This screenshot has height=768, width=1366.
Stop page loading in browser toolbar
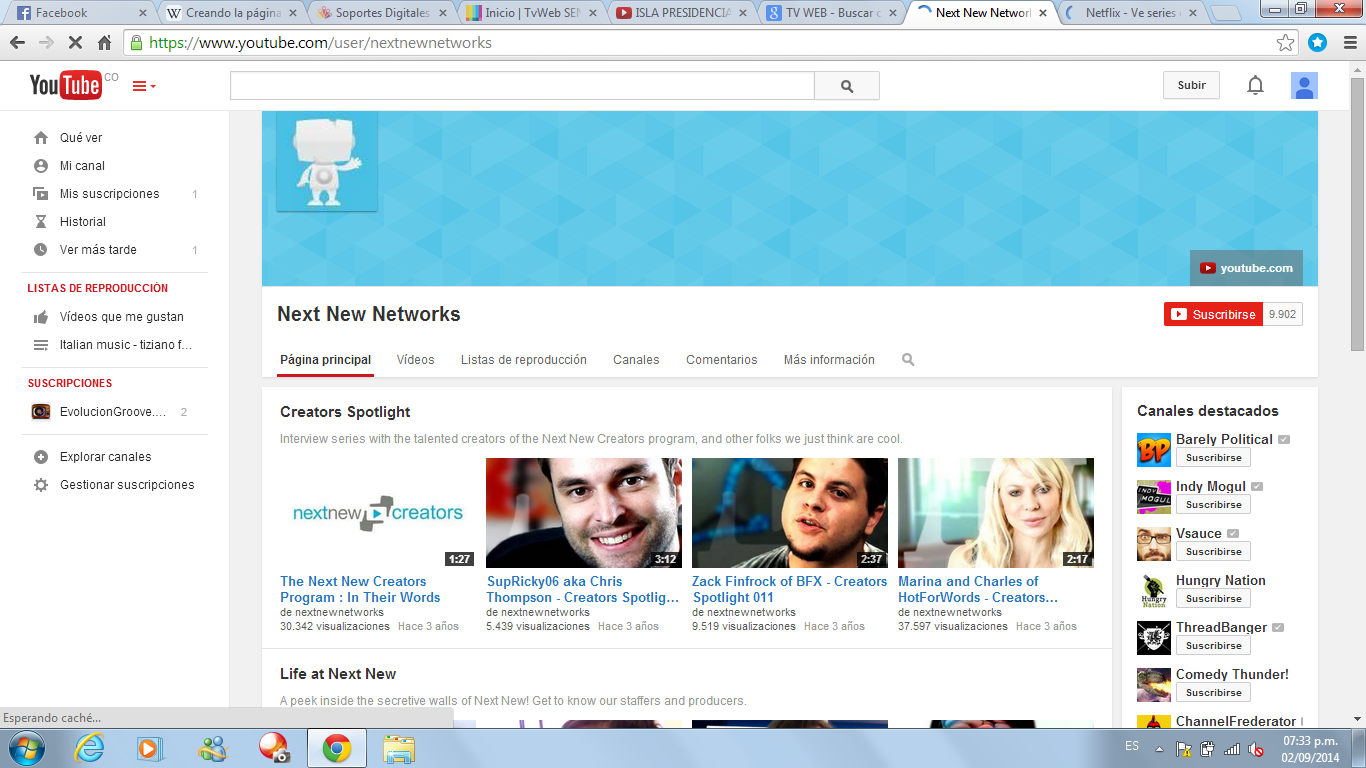75,43
